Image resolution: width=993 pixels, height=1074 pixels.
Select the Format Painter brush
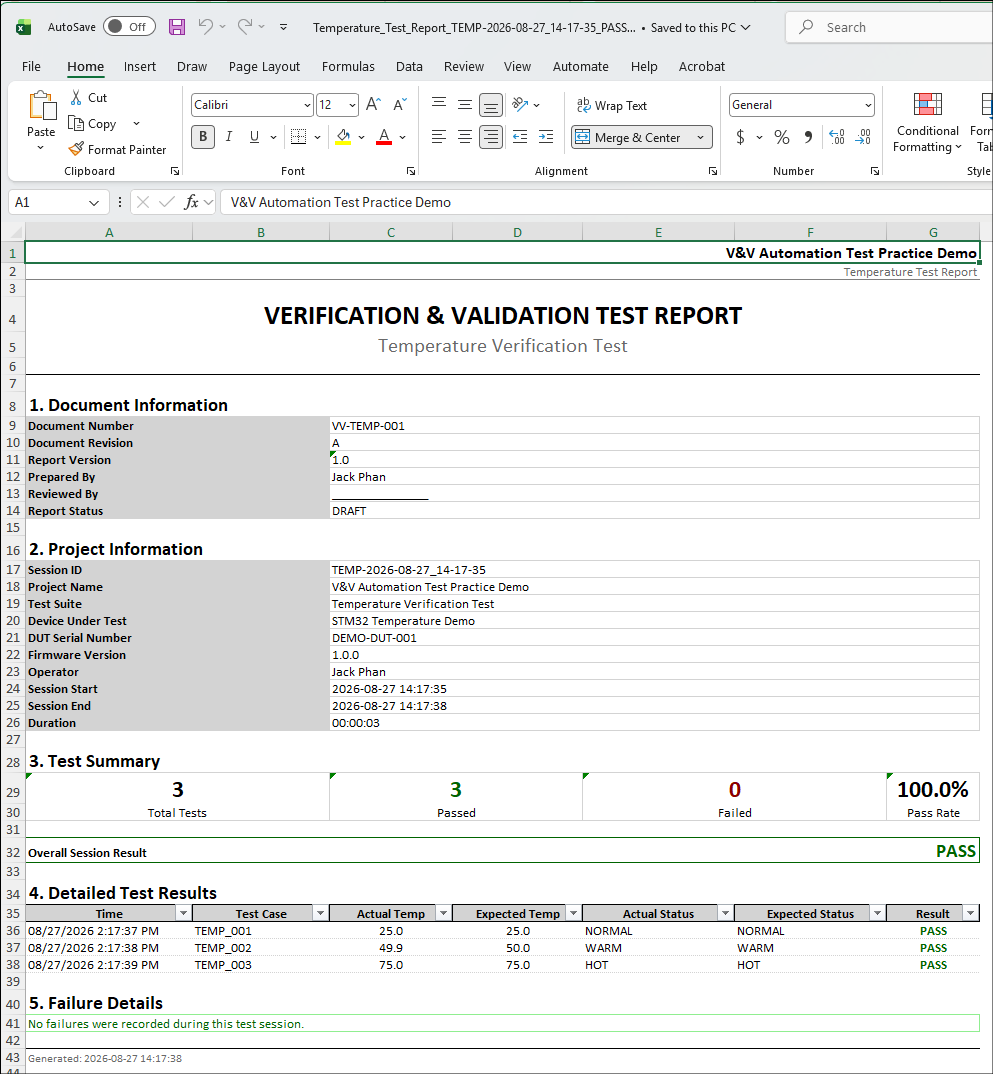(x=76, y=149)
